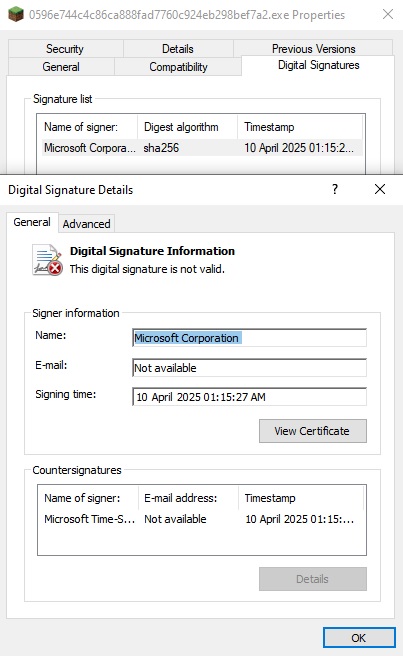403x656 pixels.
Task: Select the Microsoft Time-S... countersignature row
Action: click(x=200, y=519)
